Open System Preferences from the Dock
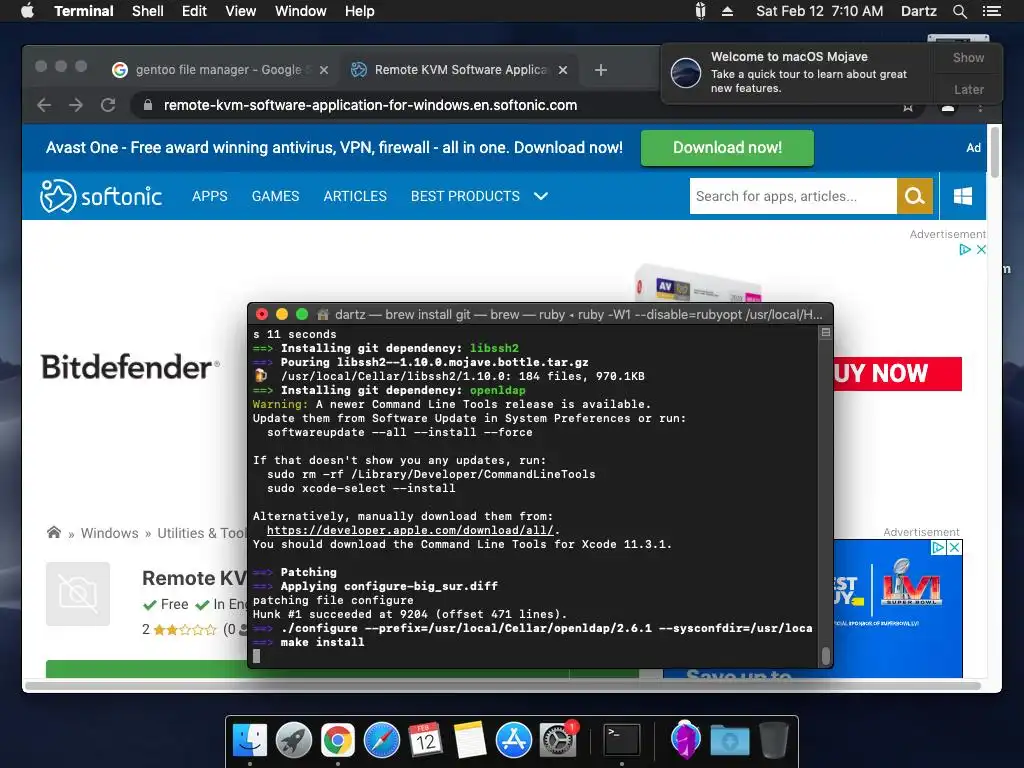The image size is (1024, 768). [x=558, y=740]
